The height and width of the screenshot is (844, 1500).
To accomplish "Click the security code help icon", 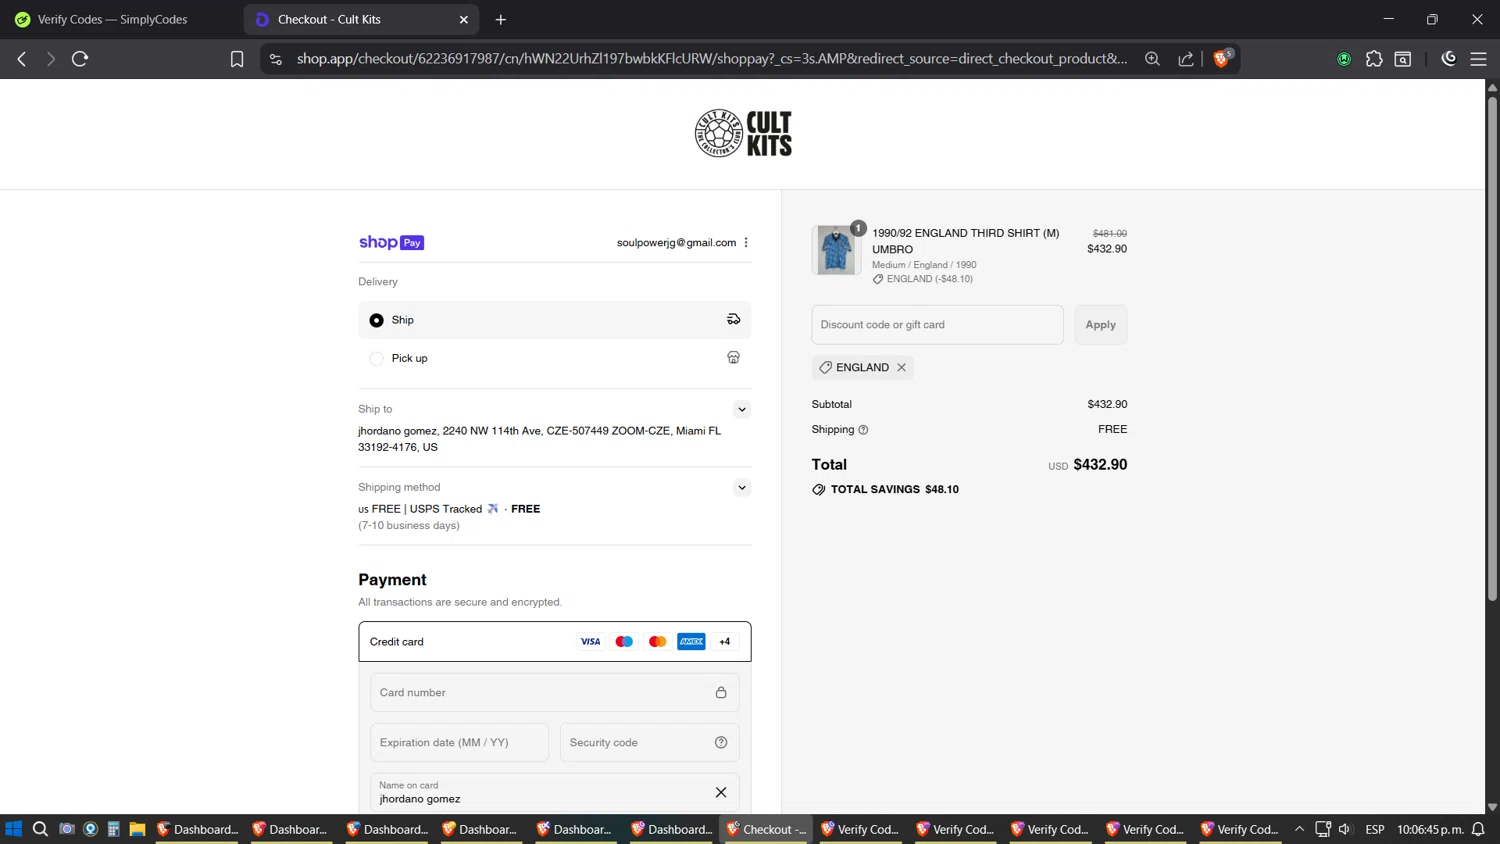I will point(721,743).
